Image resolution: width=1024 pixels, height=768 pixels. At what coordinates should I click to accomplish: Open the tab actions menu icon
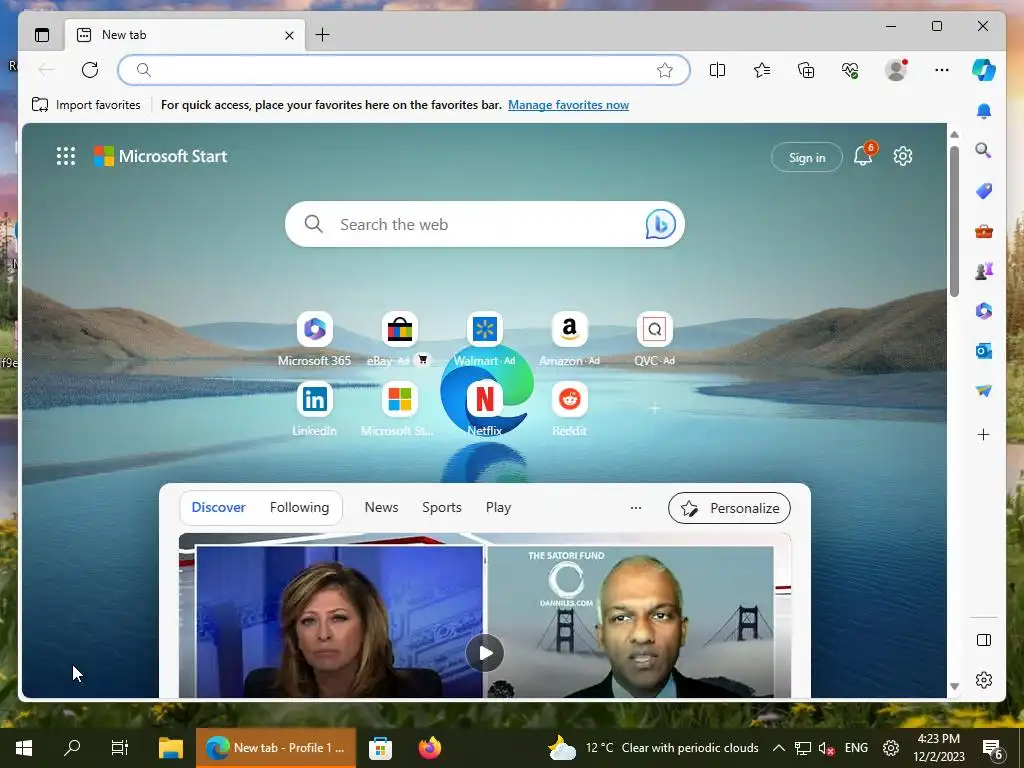(42, 35)
